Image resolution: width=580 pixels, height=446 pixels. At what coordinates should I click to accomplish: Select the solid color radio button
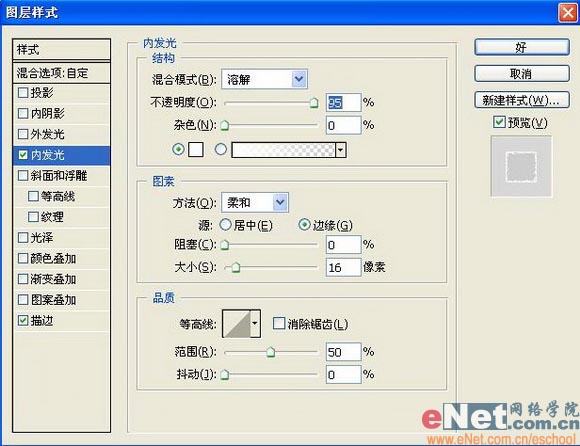[x=178, y=149]
